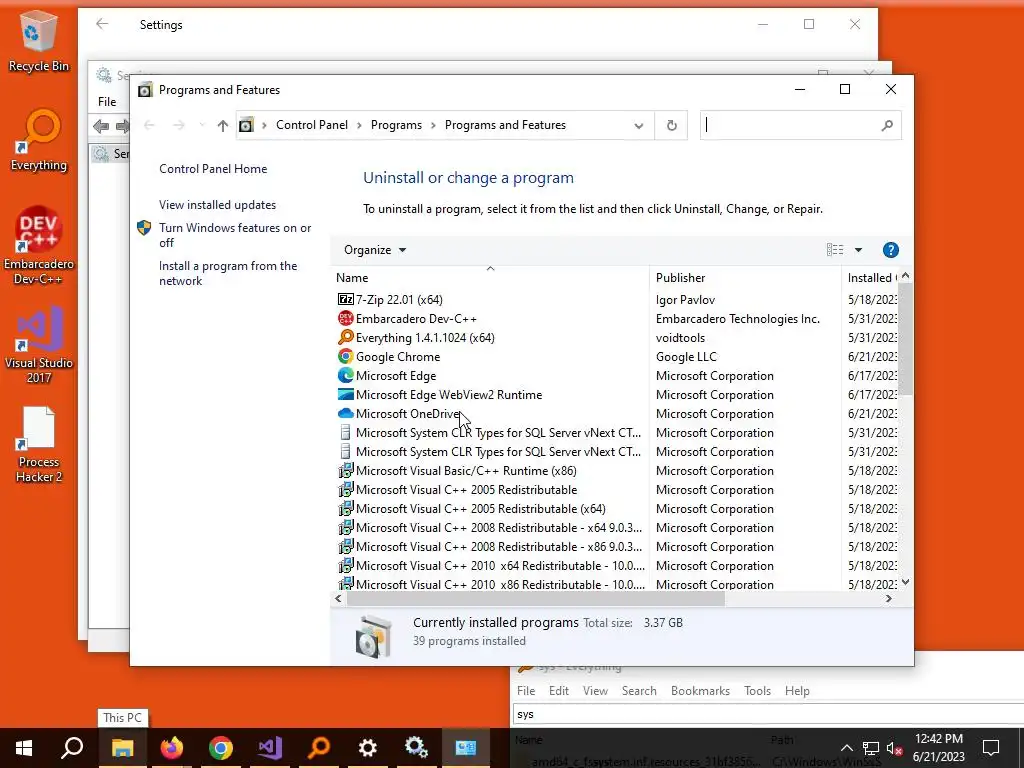This screenshot has height=768, width=1024.
Task: Open the View menu in the Everything window
Action: tap(595, 691)
